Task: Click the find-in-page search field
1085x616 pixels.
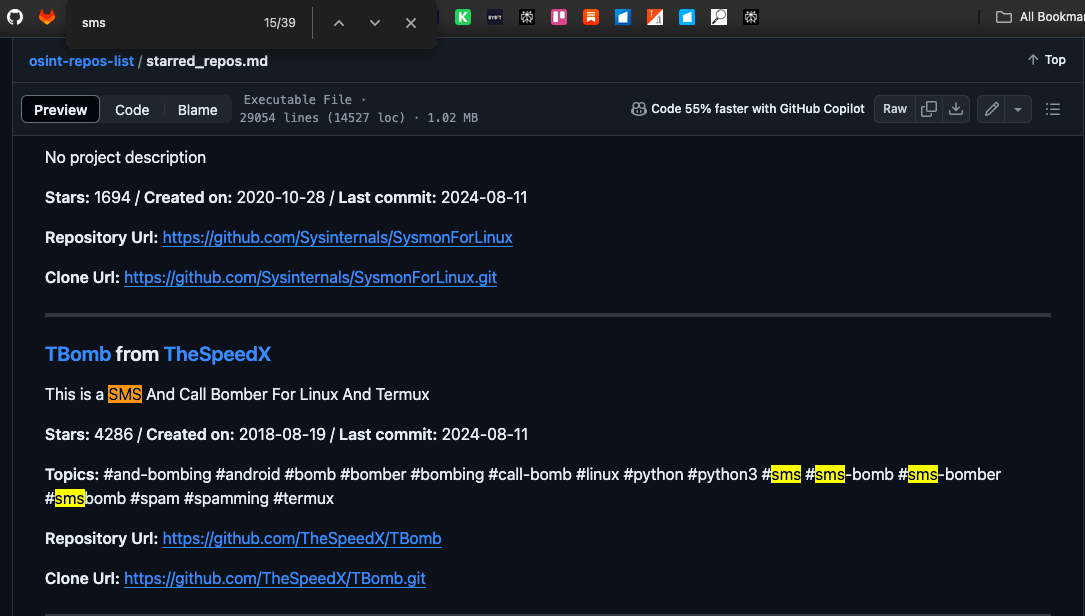Action: pyautogui.click(x=166, y=23)
